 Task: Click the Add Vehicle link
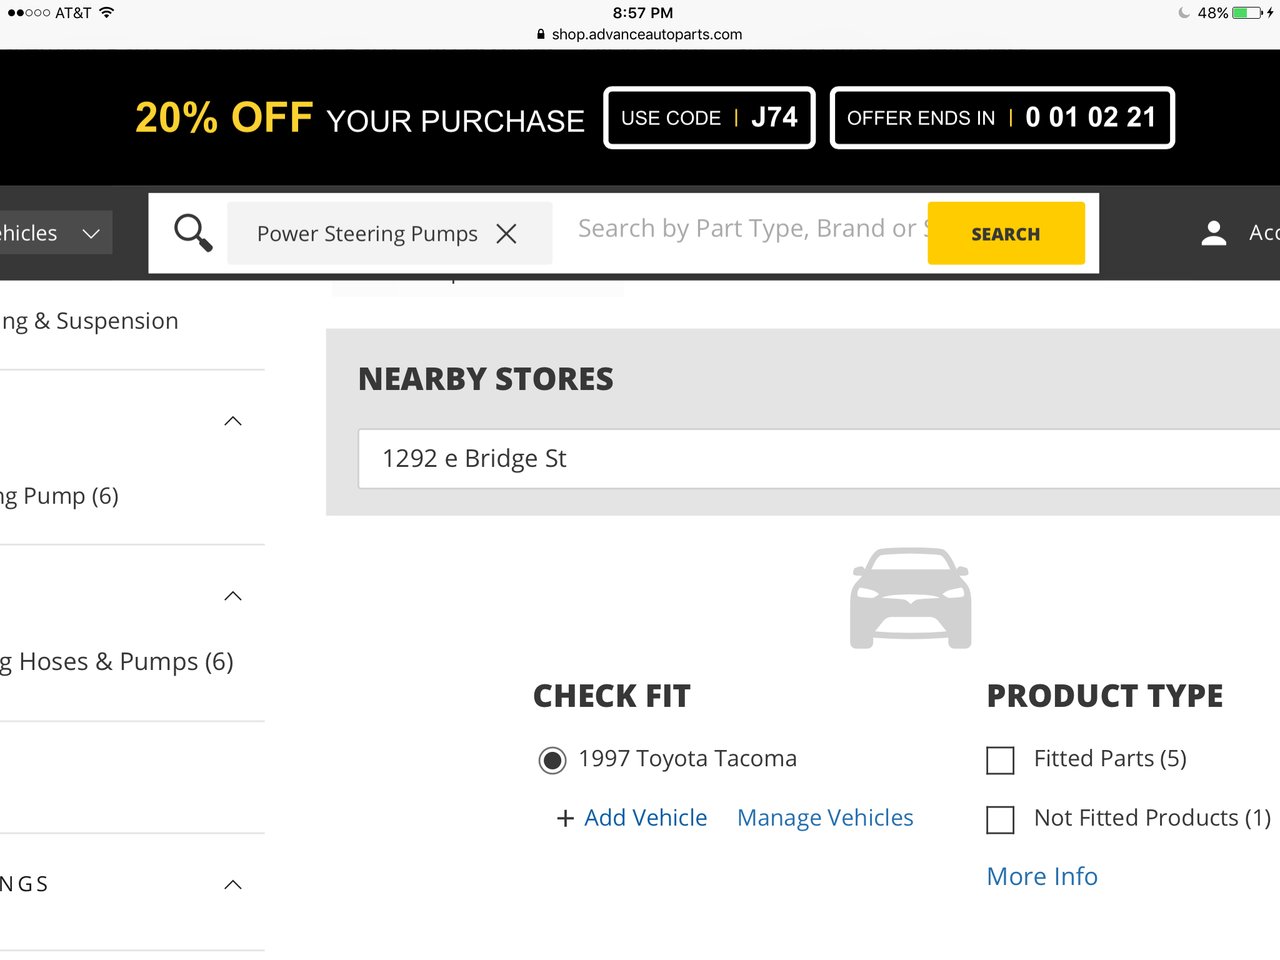click(645, 818)
